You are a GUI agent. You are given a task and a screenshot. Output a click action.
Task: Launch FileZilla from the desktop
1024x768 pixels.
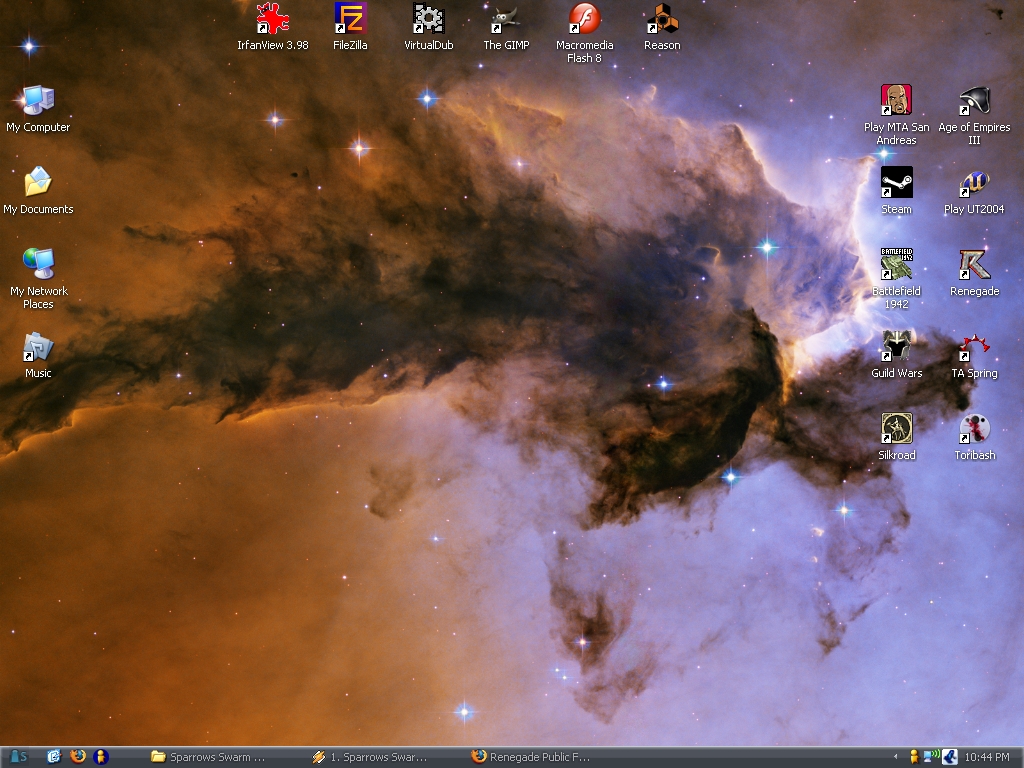point(350,19)
